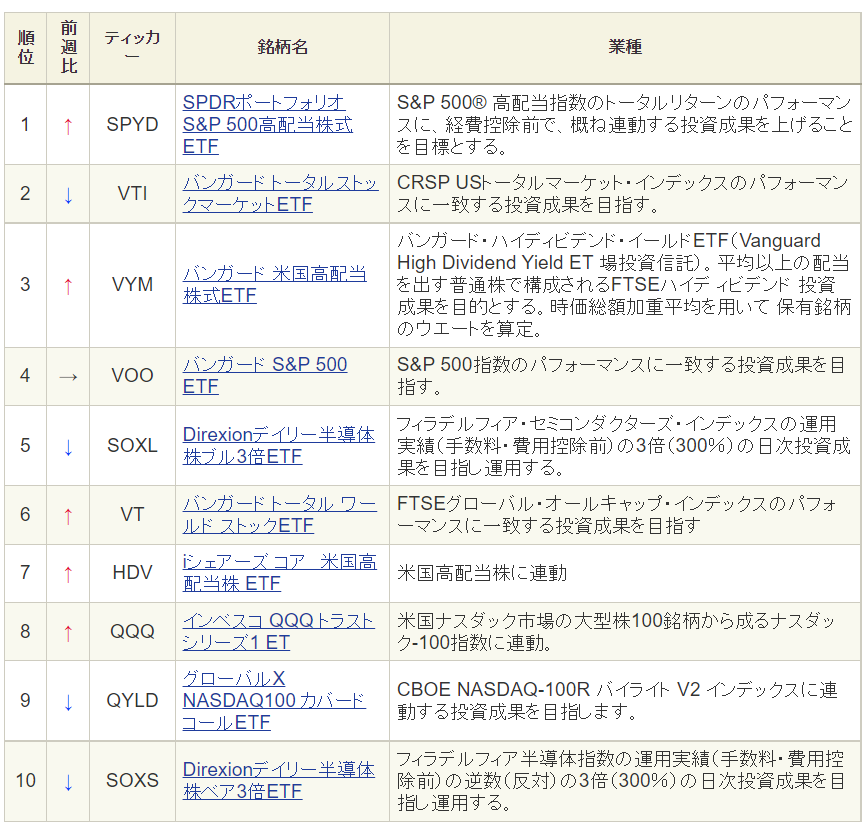Image resolution: width=868 pixels, height=829 pixels.
Task: Click the blue down arrow in the VTI row
Action: pyautogui.click(x=68, y=194)
